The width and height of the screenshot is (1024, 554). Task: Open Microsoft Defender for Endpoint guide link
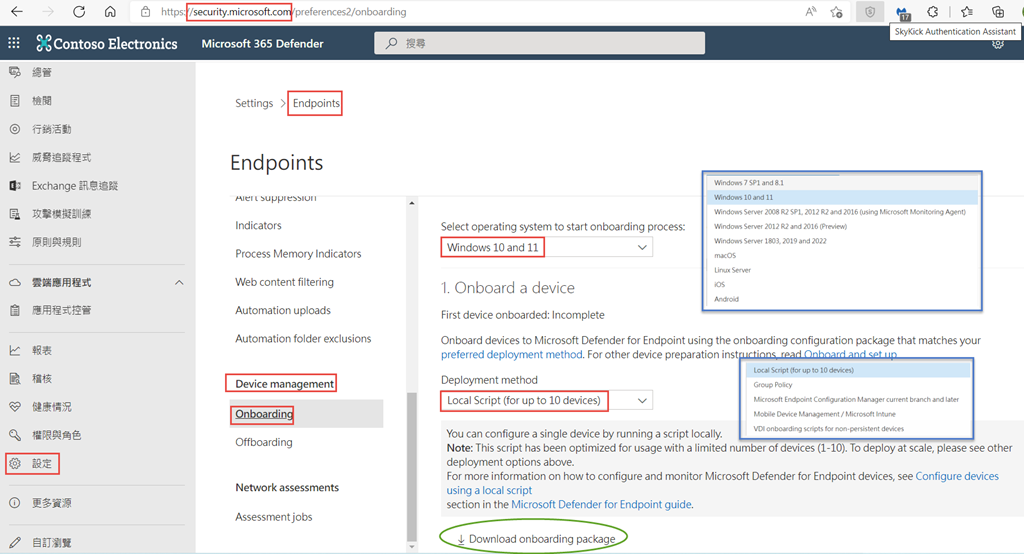[x=601, y=504]
